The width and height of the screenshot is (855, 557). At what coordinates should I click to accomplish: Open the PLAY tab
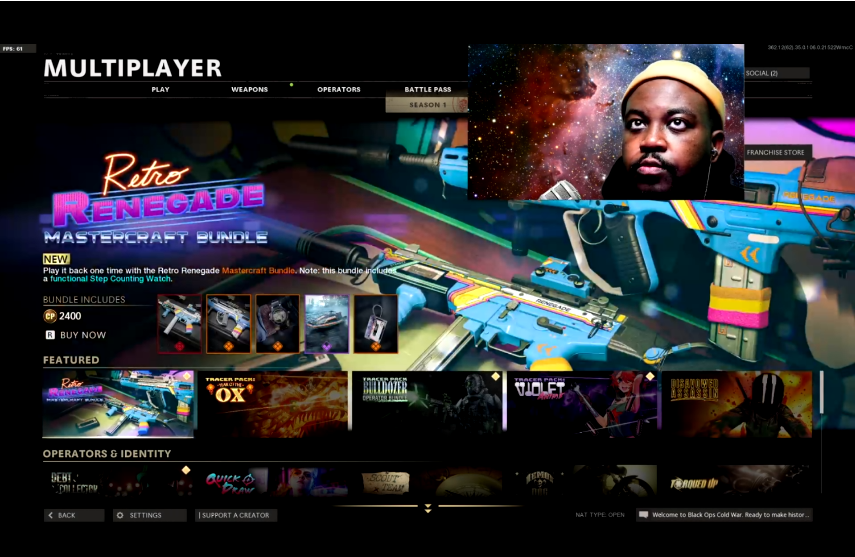160,89
